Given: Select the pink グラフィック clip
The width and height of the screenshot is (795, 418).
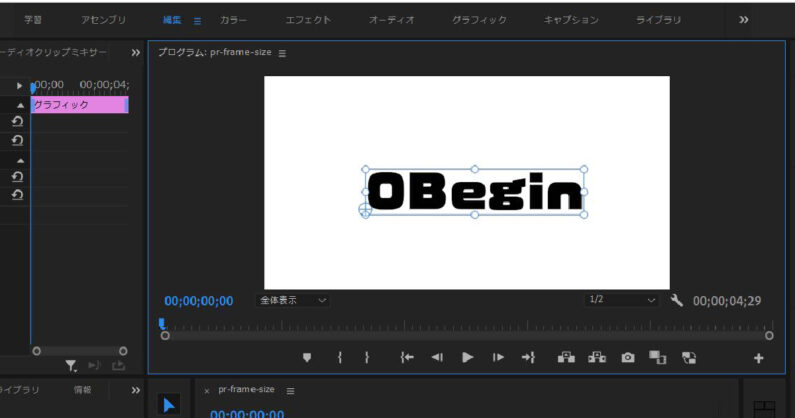Looking at the screenshot, I should pyautogui.click(x=78, y=104).
